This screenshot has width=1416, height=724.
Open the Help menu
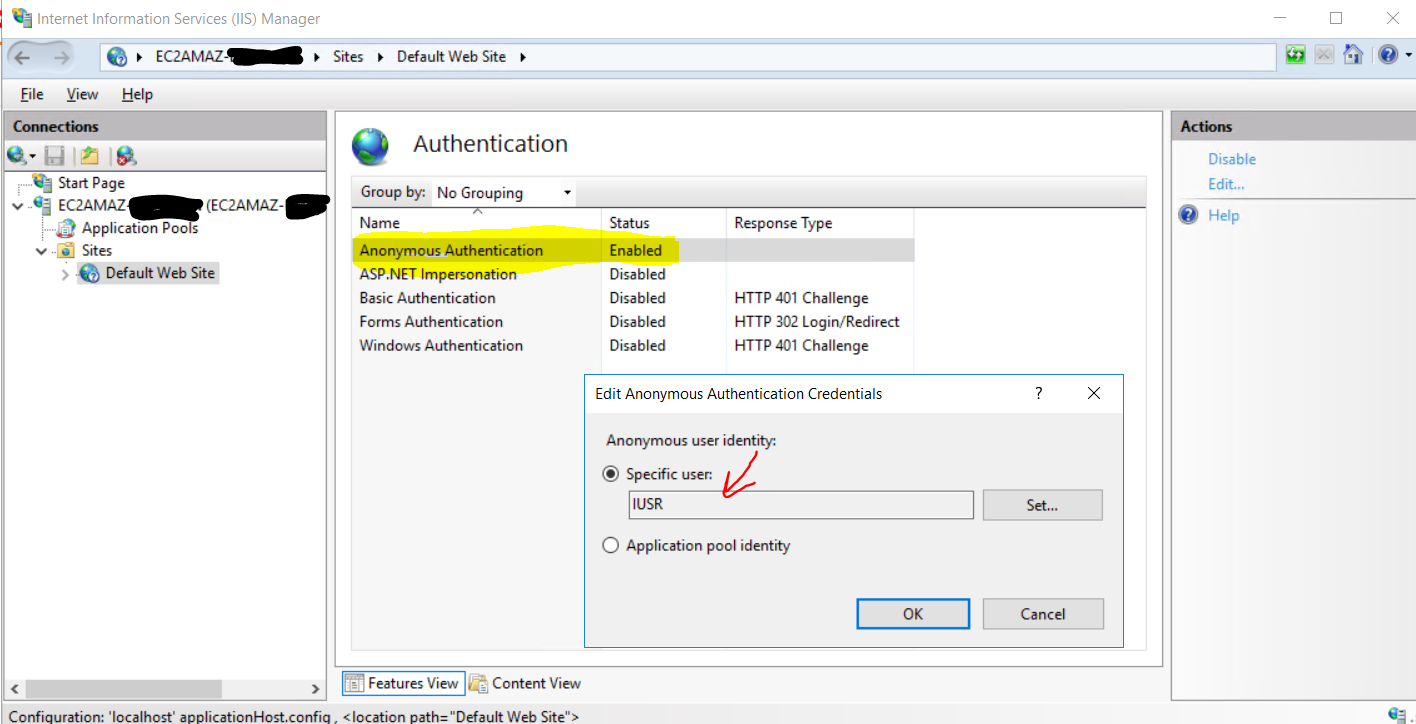(137, 94)
